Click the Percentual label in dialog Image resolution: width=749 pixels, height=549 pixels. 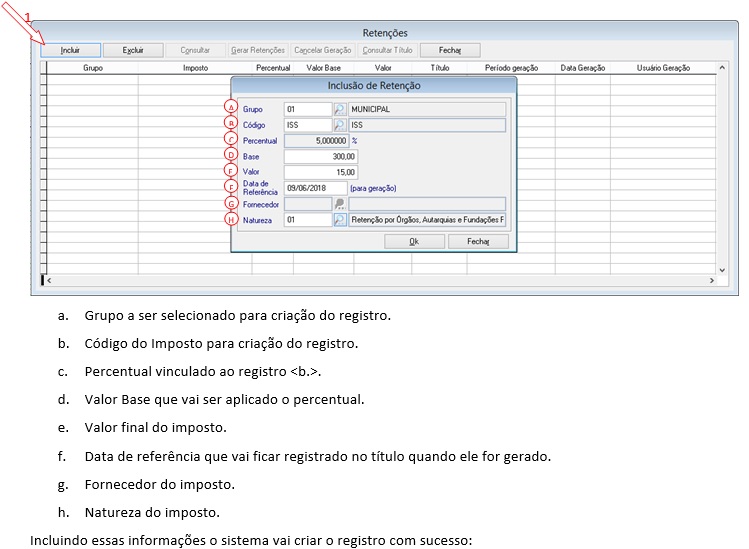click(259, 141)
